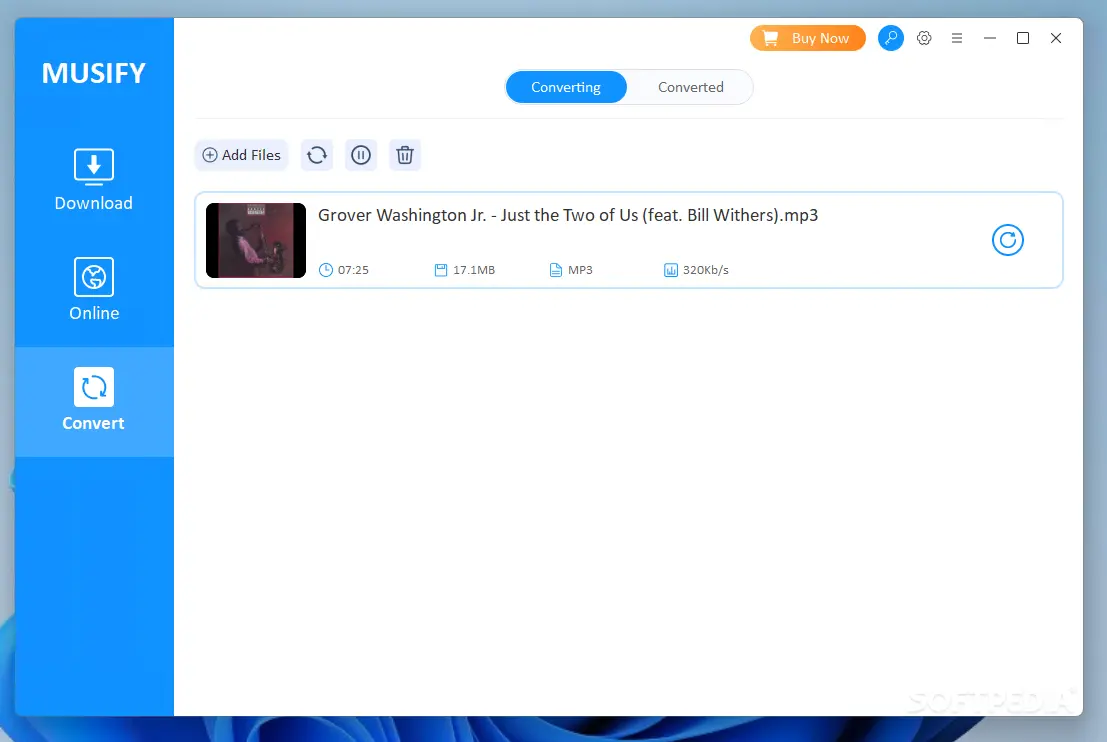1107x742 pixels.
Task: Click the 320Kb/s bitrate value
Action: 705,270
